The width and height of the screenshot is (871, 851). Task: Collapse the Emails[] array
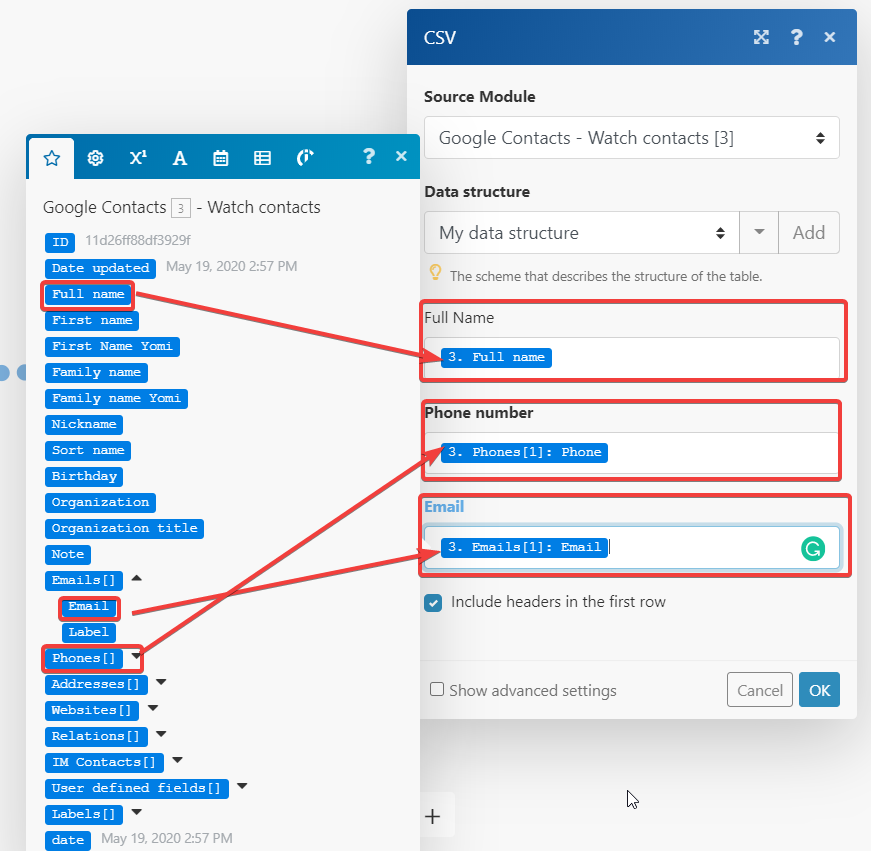[x=137, y=578]
